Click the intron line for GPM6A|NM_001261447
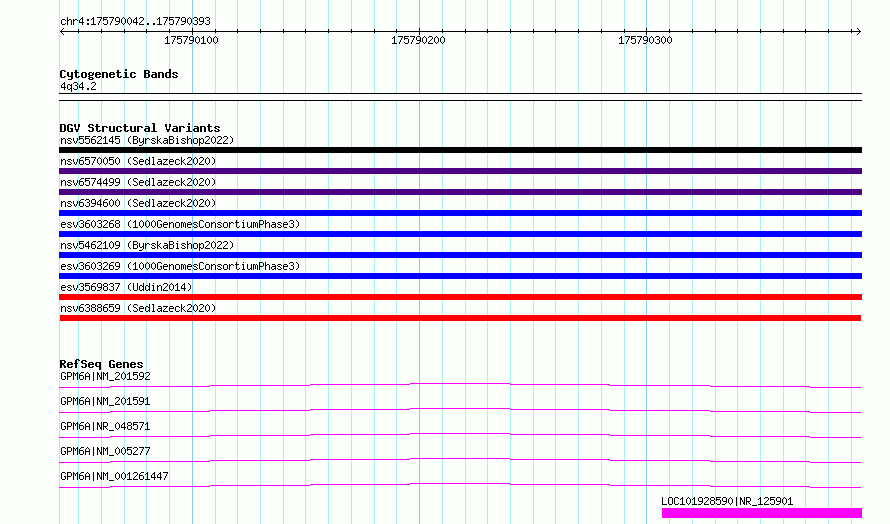Viewport: 890px width, 524px height. 460,484
